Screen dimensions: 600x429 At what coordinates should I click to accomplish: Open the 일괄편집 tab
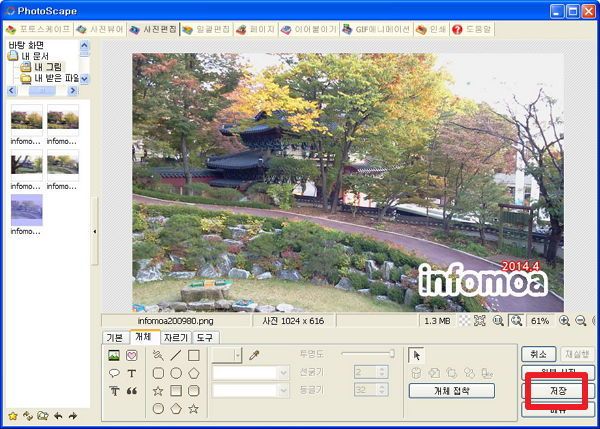point(206,29)
